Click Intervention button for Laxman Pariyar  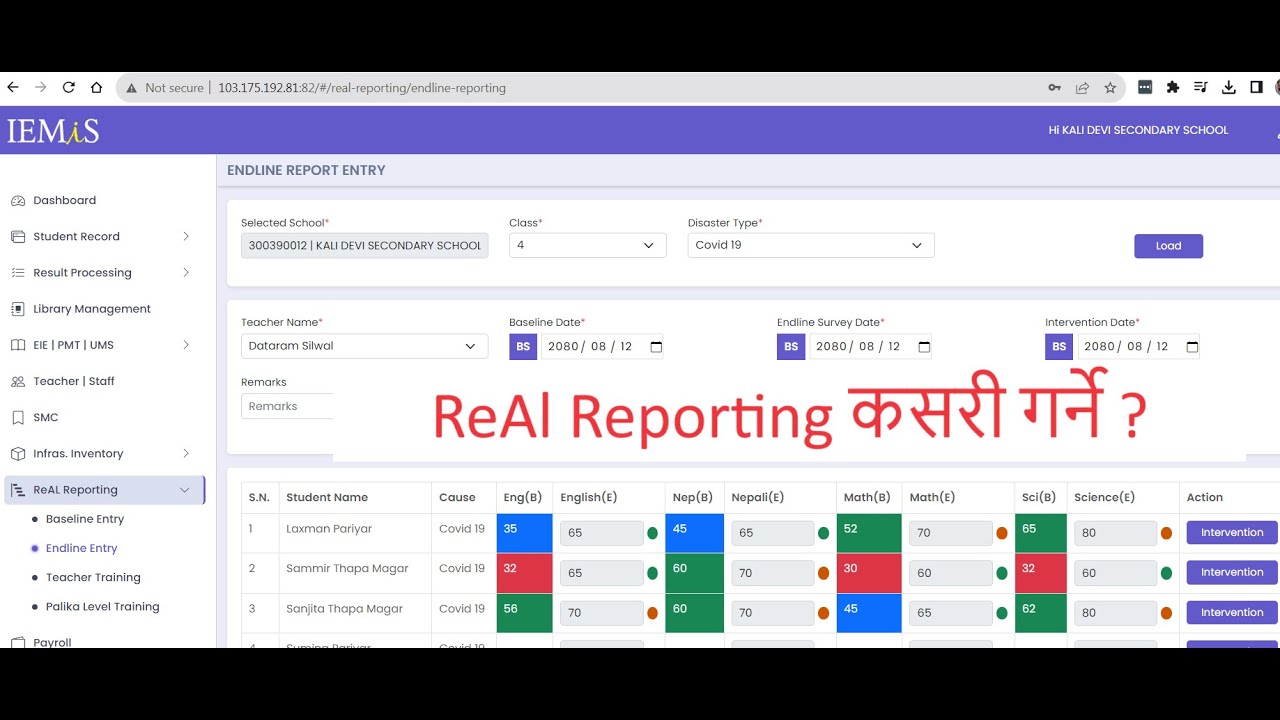click(x=1232, y=532)
